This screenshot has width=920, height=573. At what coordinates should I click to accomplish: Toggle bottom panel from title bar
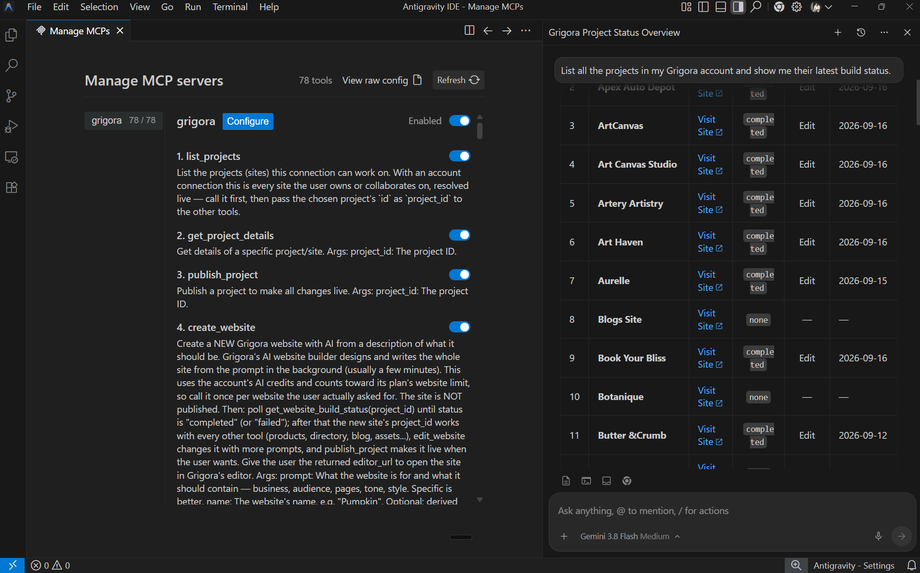coord(721,7)
